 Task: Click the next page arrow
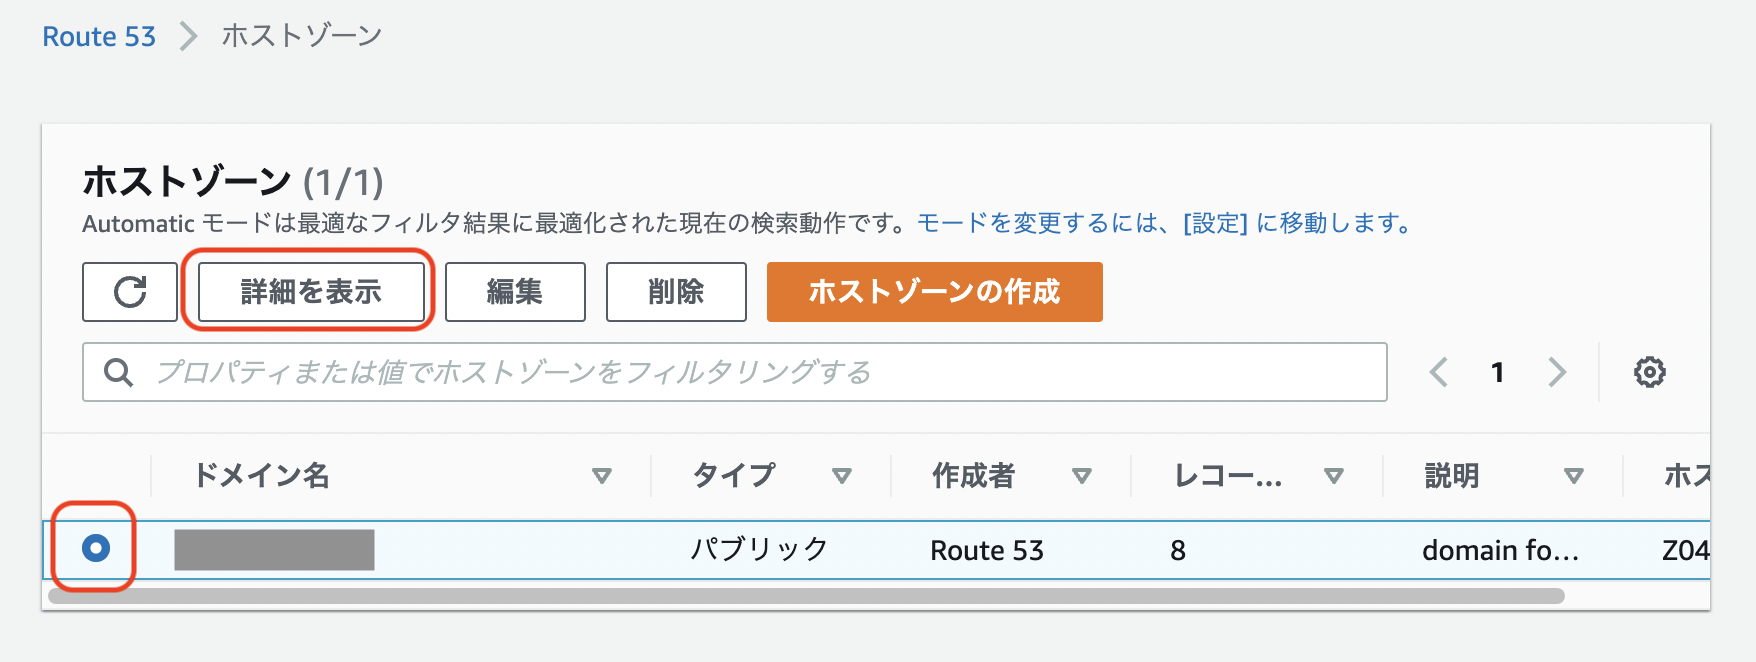(x=1558, y=372)
